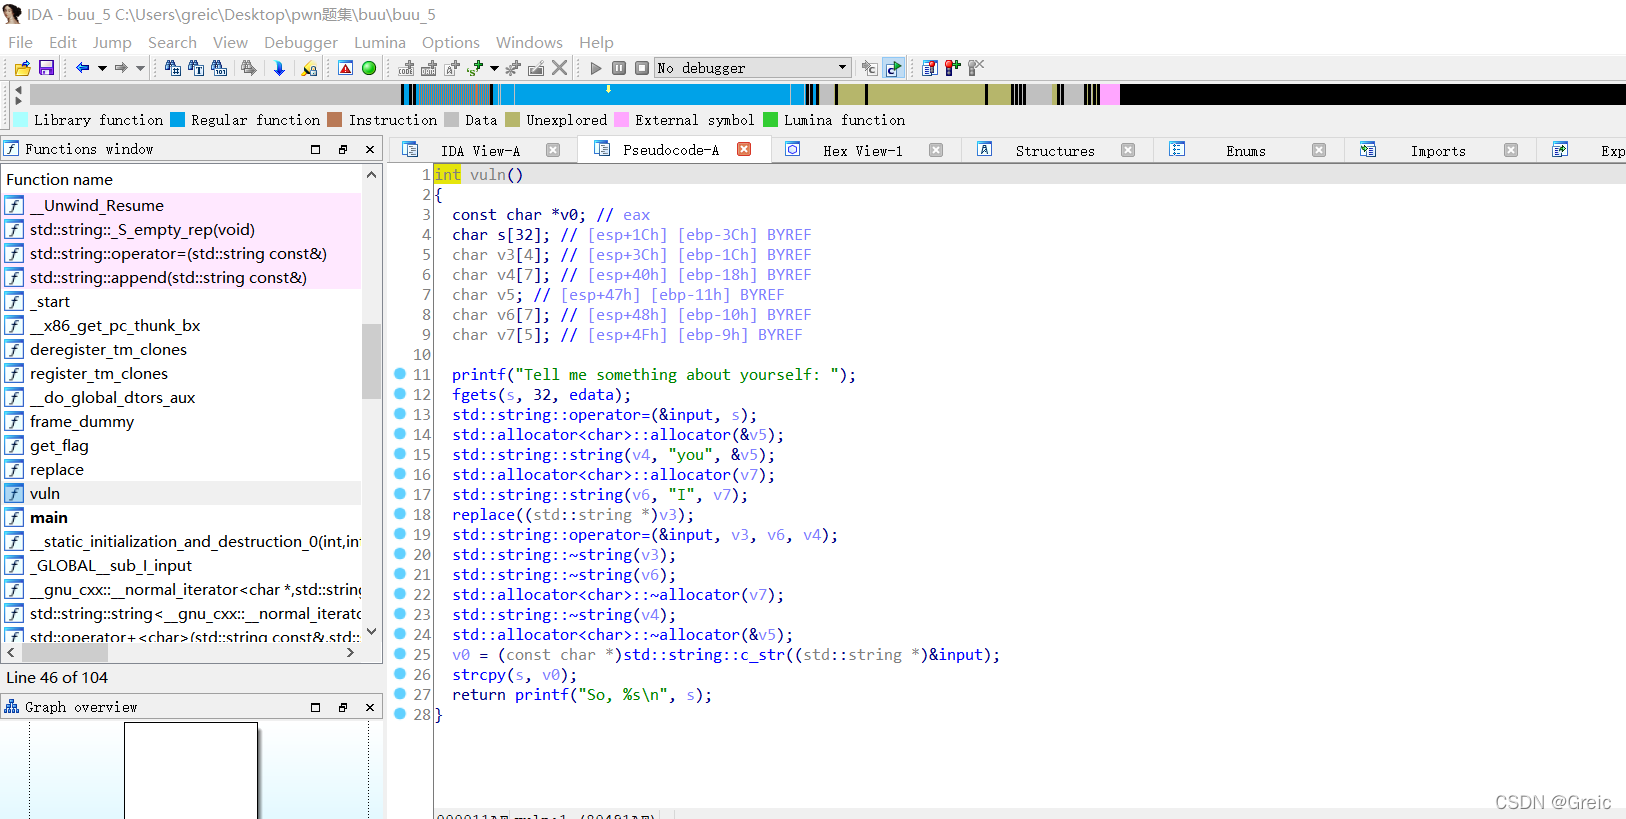Close the Hex View-1 tab

tap(936, 150)
